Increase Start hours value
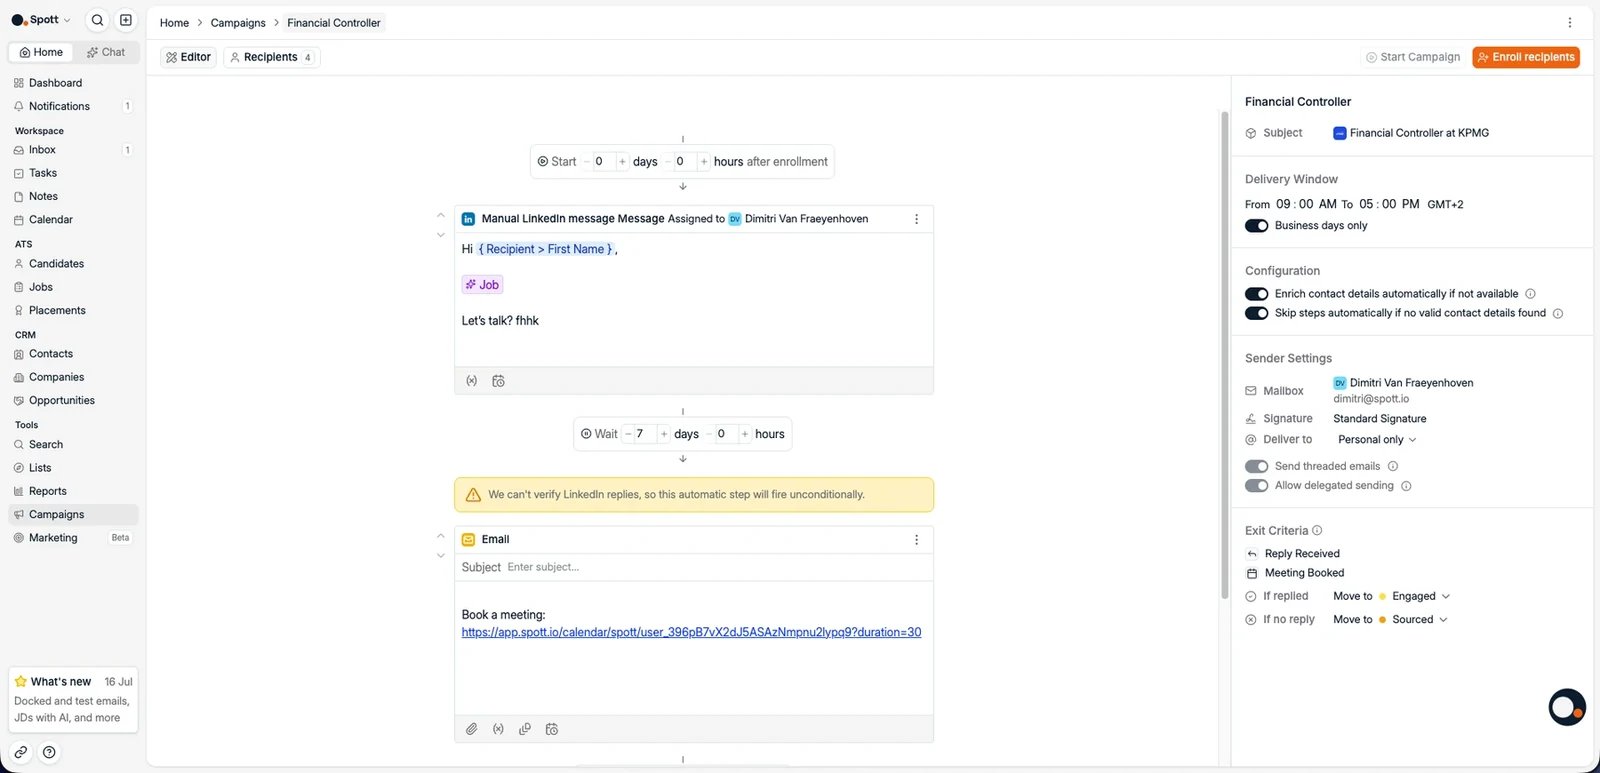 pos(704,162)
